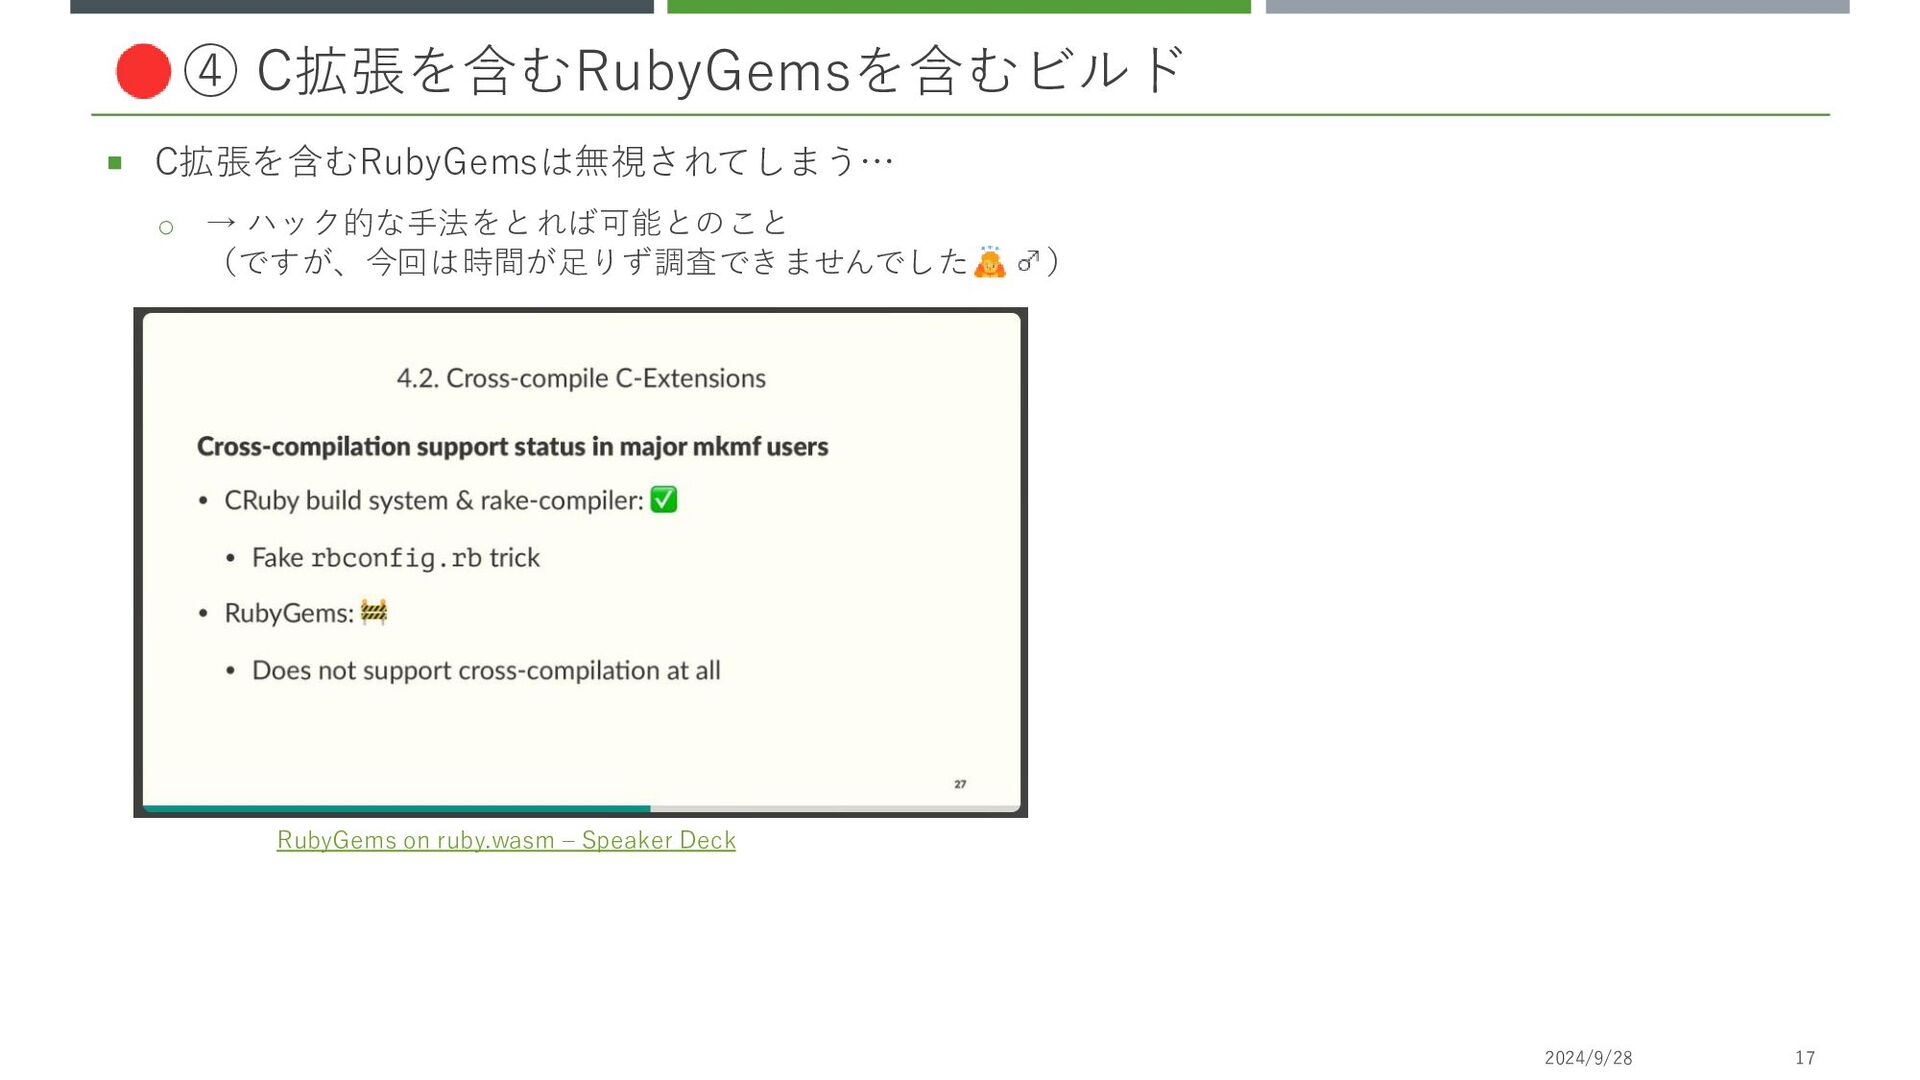This screenshot has height=1080, width=1920.
Task: Click the green progress segment at top
Action: 958,6
